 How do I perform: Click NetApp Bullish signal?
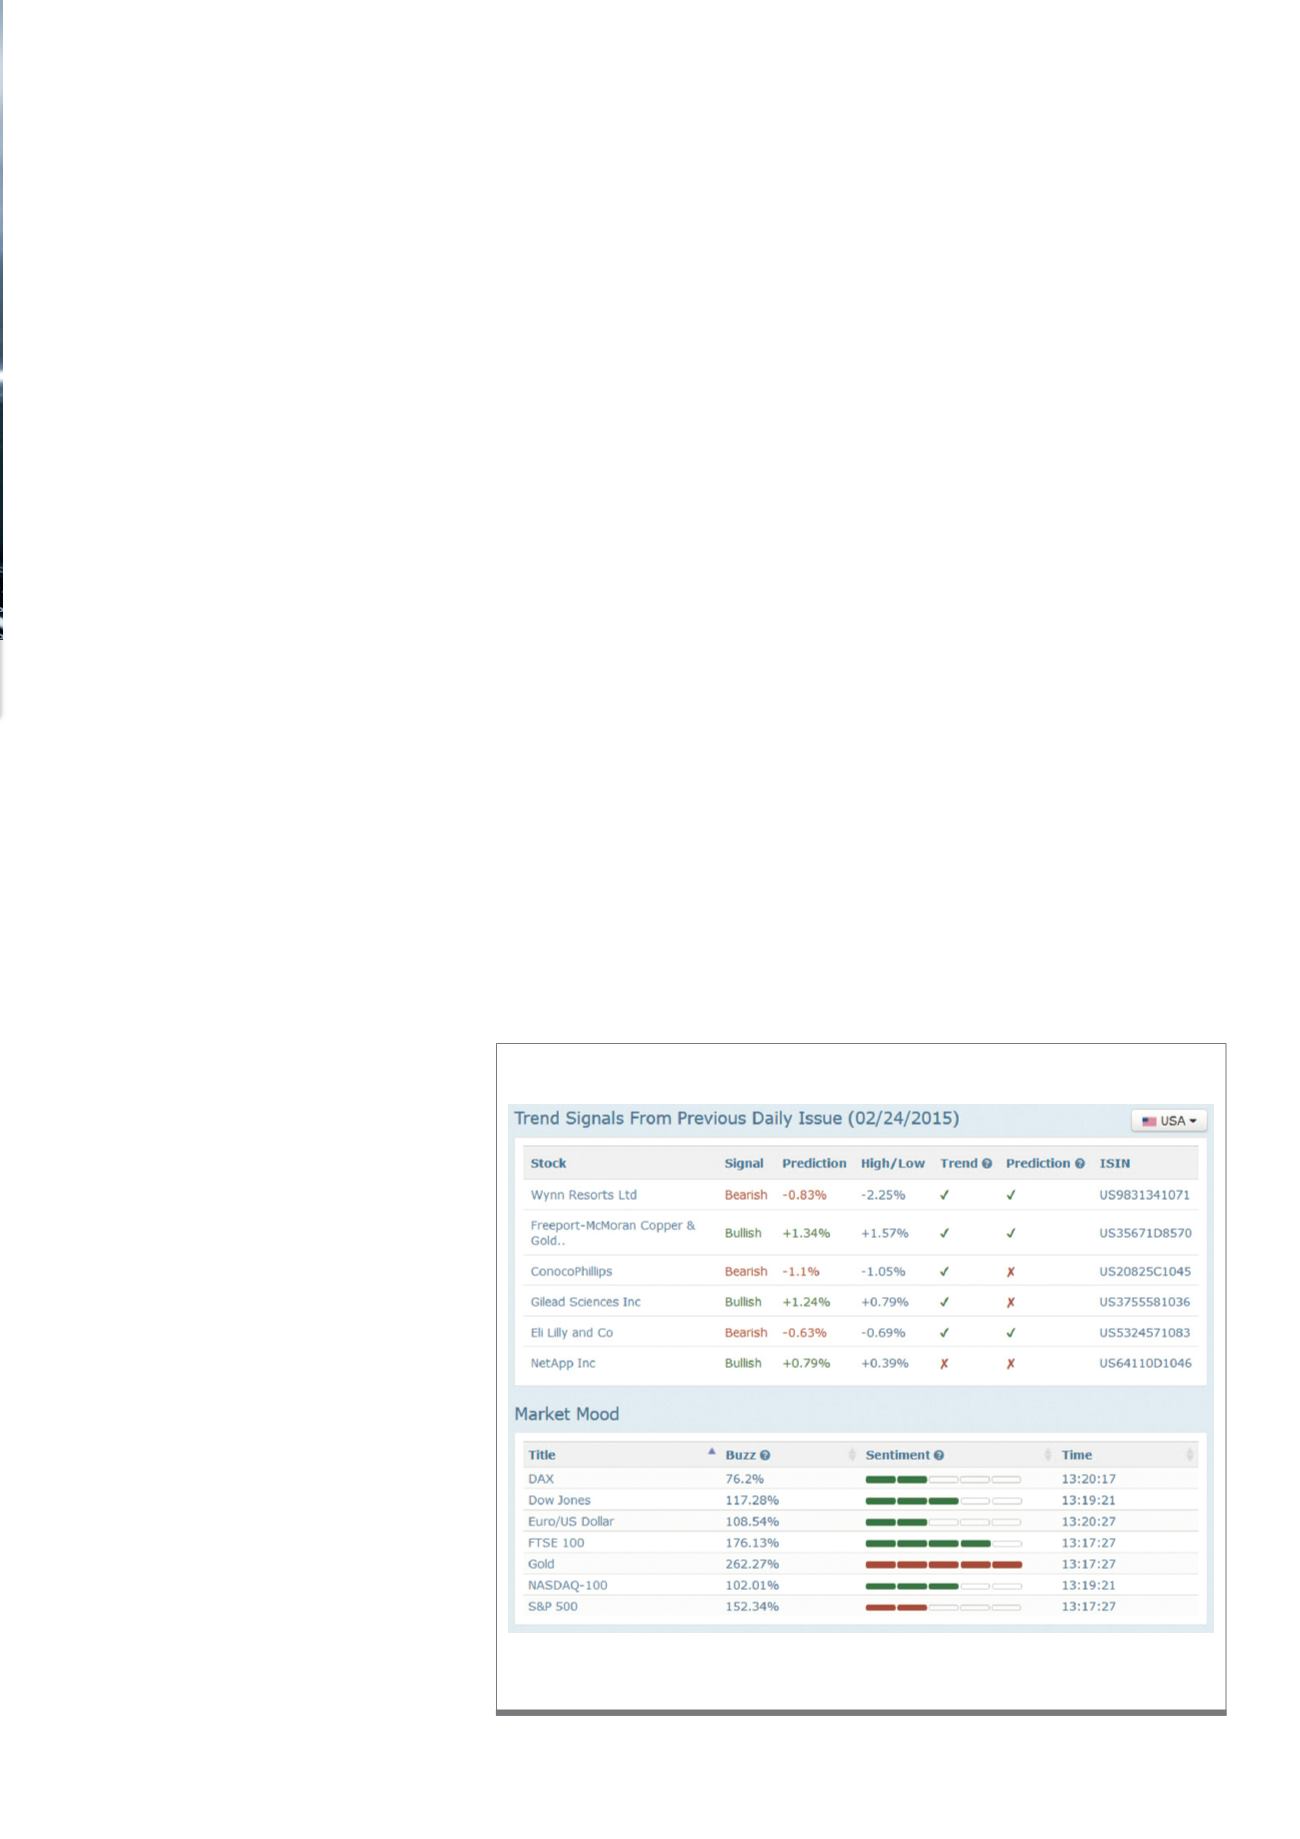point(743,1364)
